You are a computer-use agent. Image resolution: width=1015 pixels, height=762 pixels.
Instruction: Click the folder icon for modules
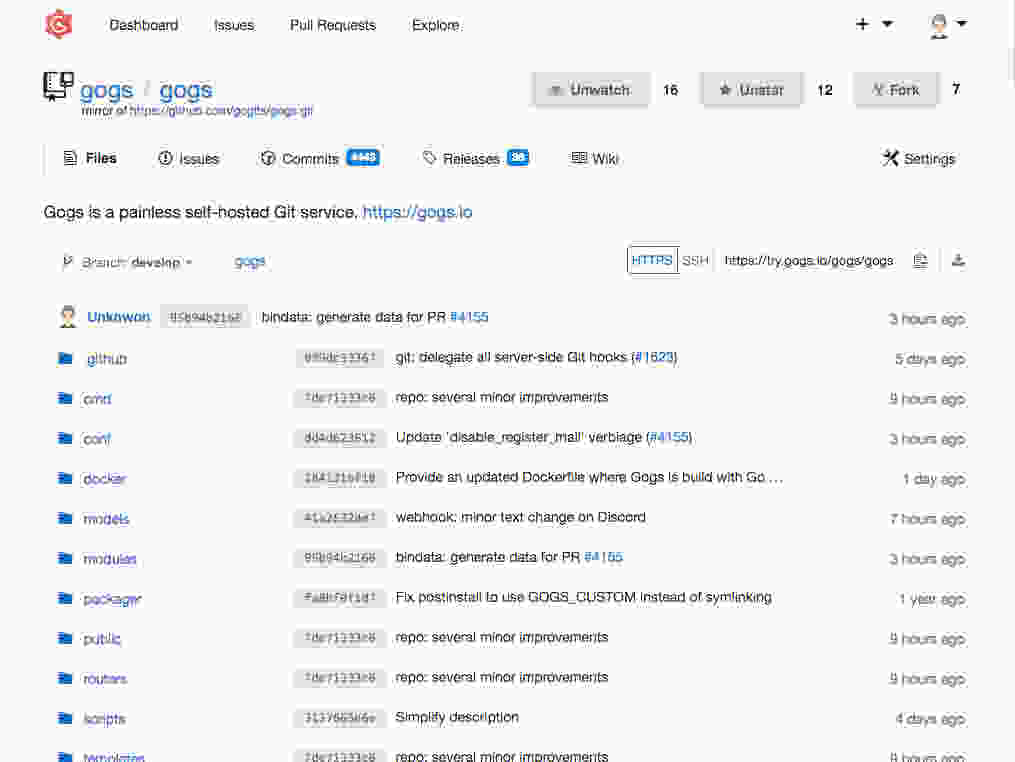tap(65, 558)
